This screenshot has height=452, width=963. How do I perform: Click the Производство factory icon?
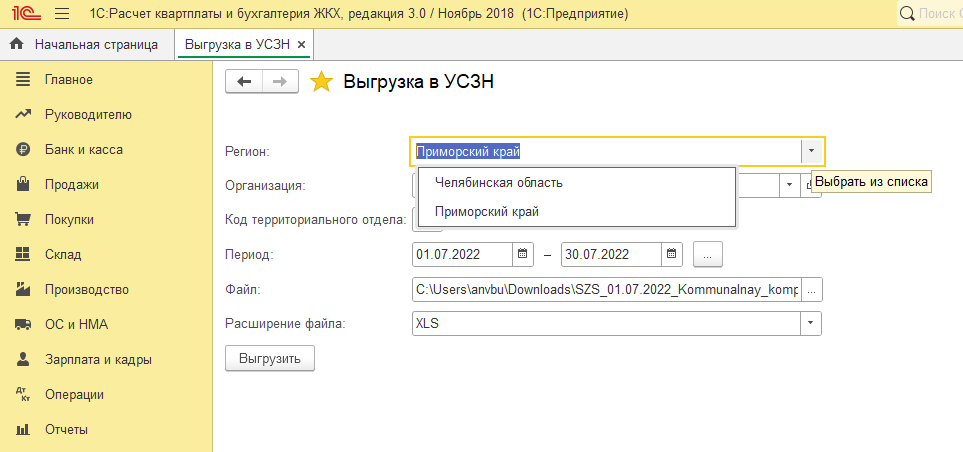23,289
